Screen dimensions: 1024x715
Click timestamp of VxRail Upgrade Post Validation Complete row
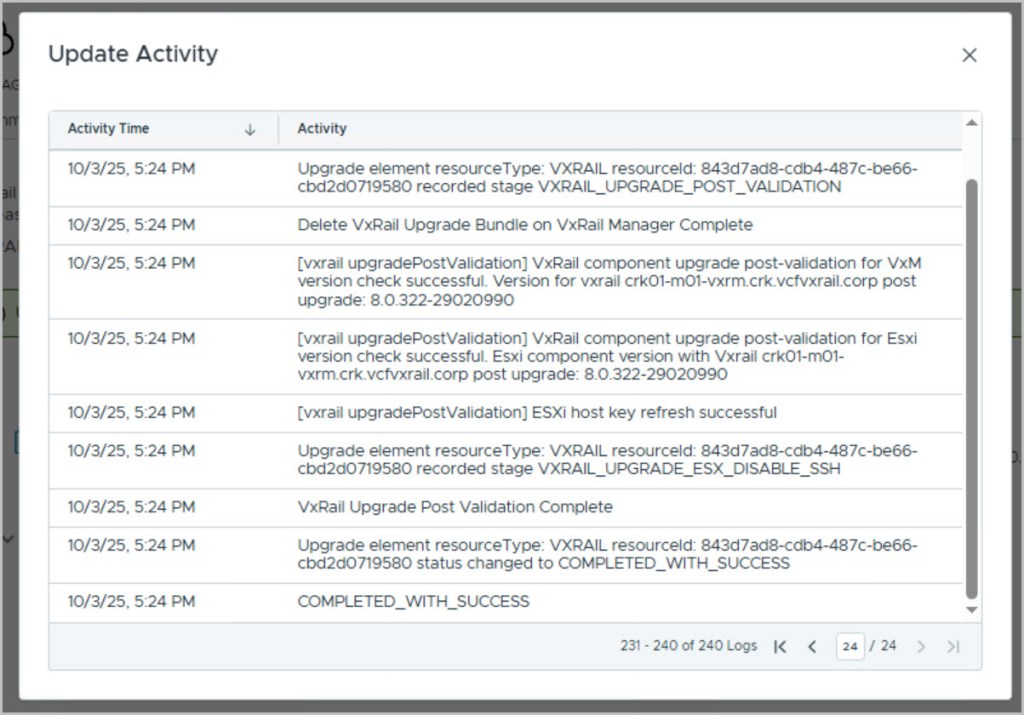coord(131,507)
